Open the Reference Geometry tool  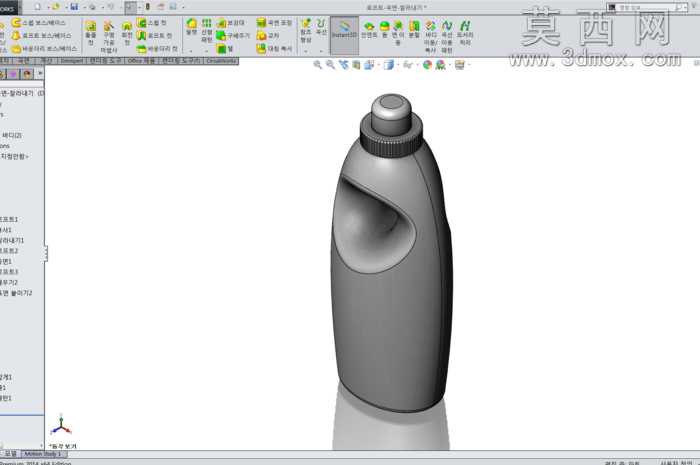306,30
